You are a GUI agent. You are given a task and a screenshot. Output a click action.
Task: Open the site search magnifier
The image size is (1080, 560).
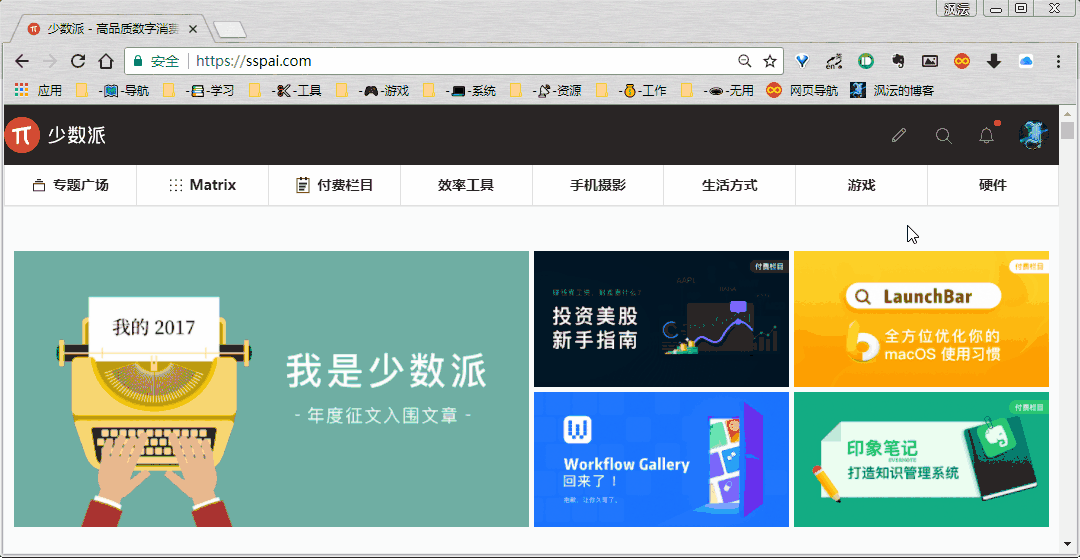944,136
